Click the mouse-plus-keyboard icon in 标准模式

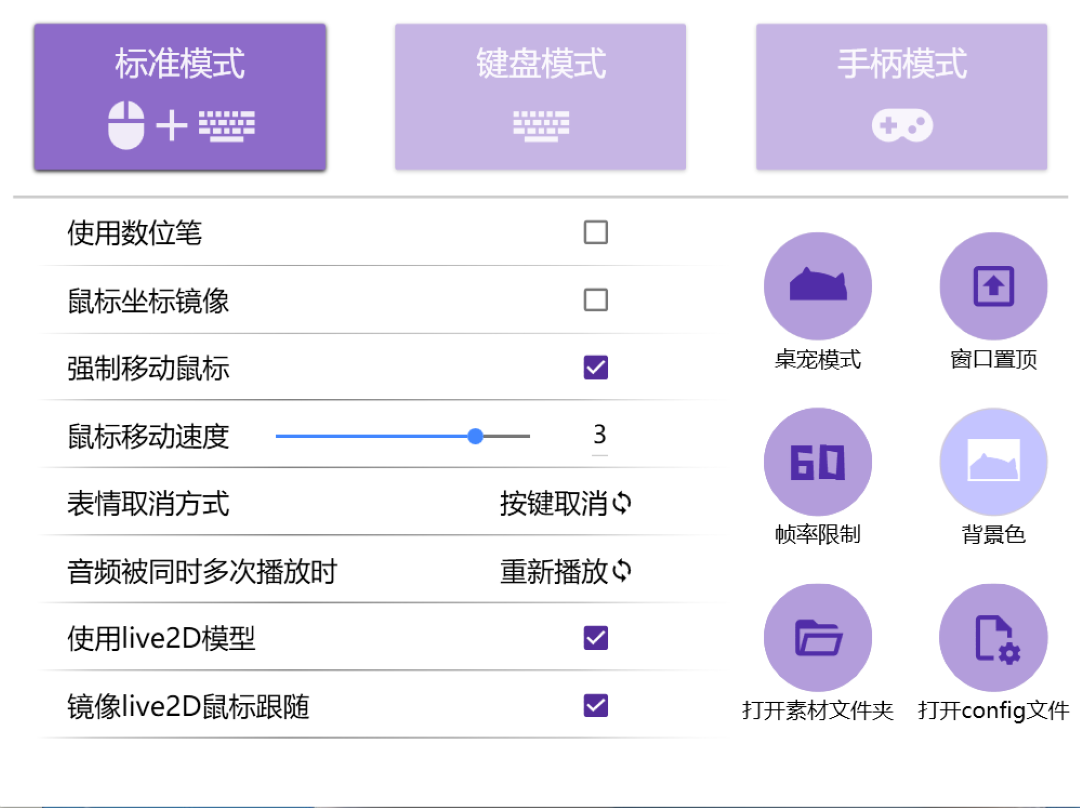point(180,126)
